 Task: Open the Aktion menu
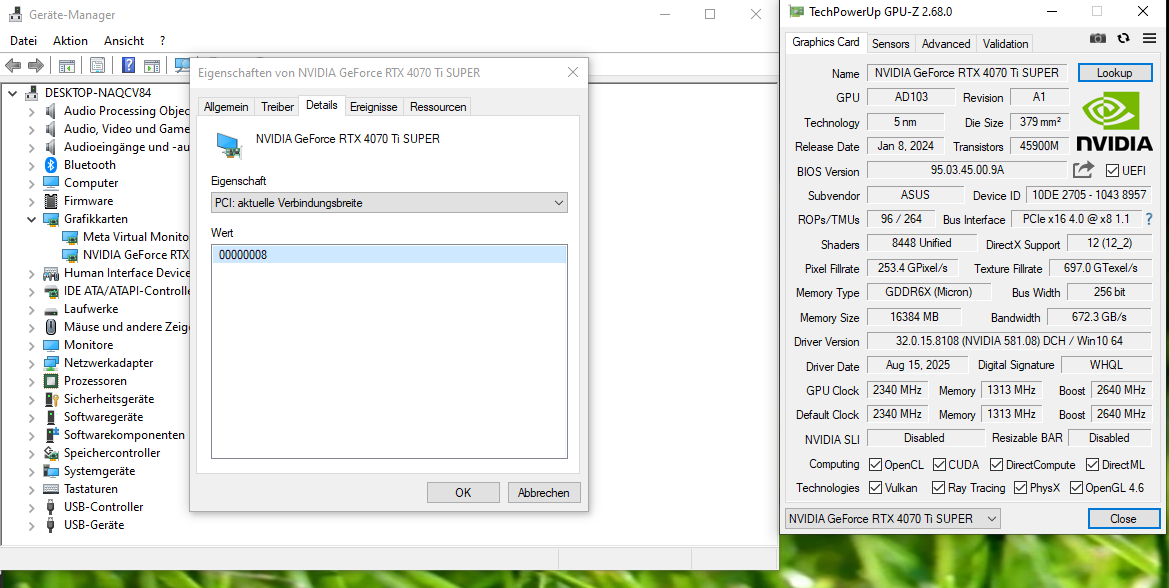coord(71,41)
